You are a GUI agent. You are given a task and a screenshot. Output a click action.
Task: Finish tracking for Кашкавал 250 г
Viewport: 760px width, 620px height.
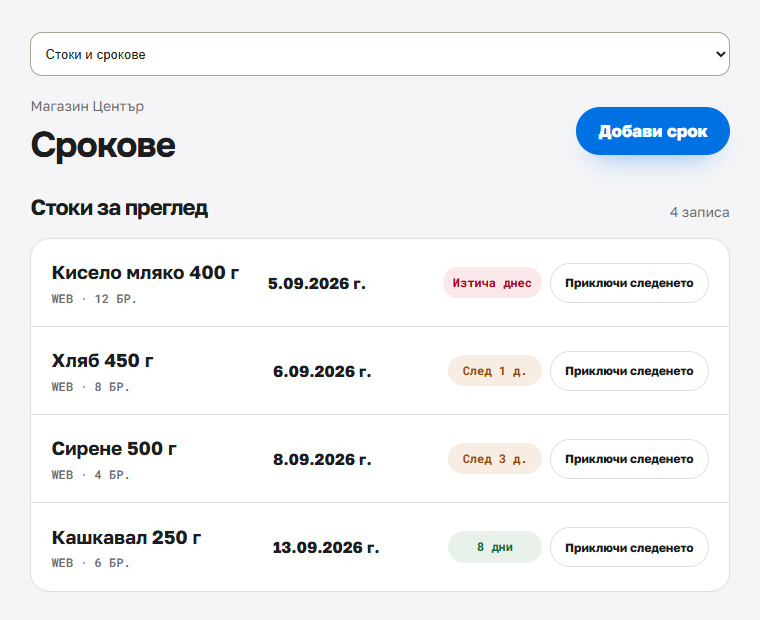629,547
